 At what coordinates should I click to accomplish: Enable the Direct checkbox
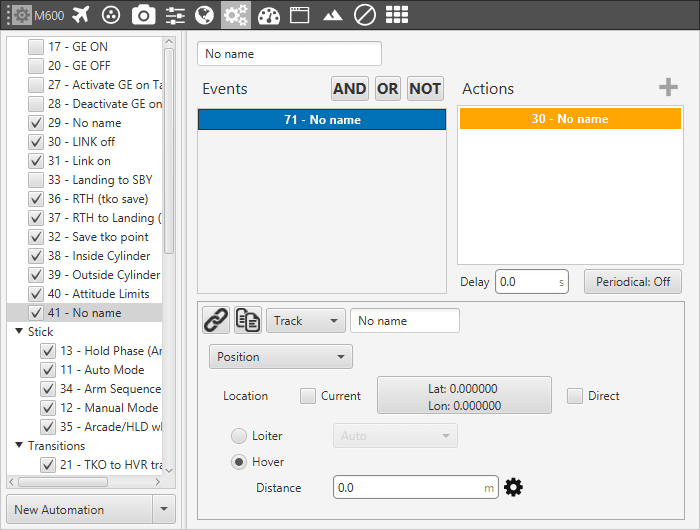click(x=575, y=396)
